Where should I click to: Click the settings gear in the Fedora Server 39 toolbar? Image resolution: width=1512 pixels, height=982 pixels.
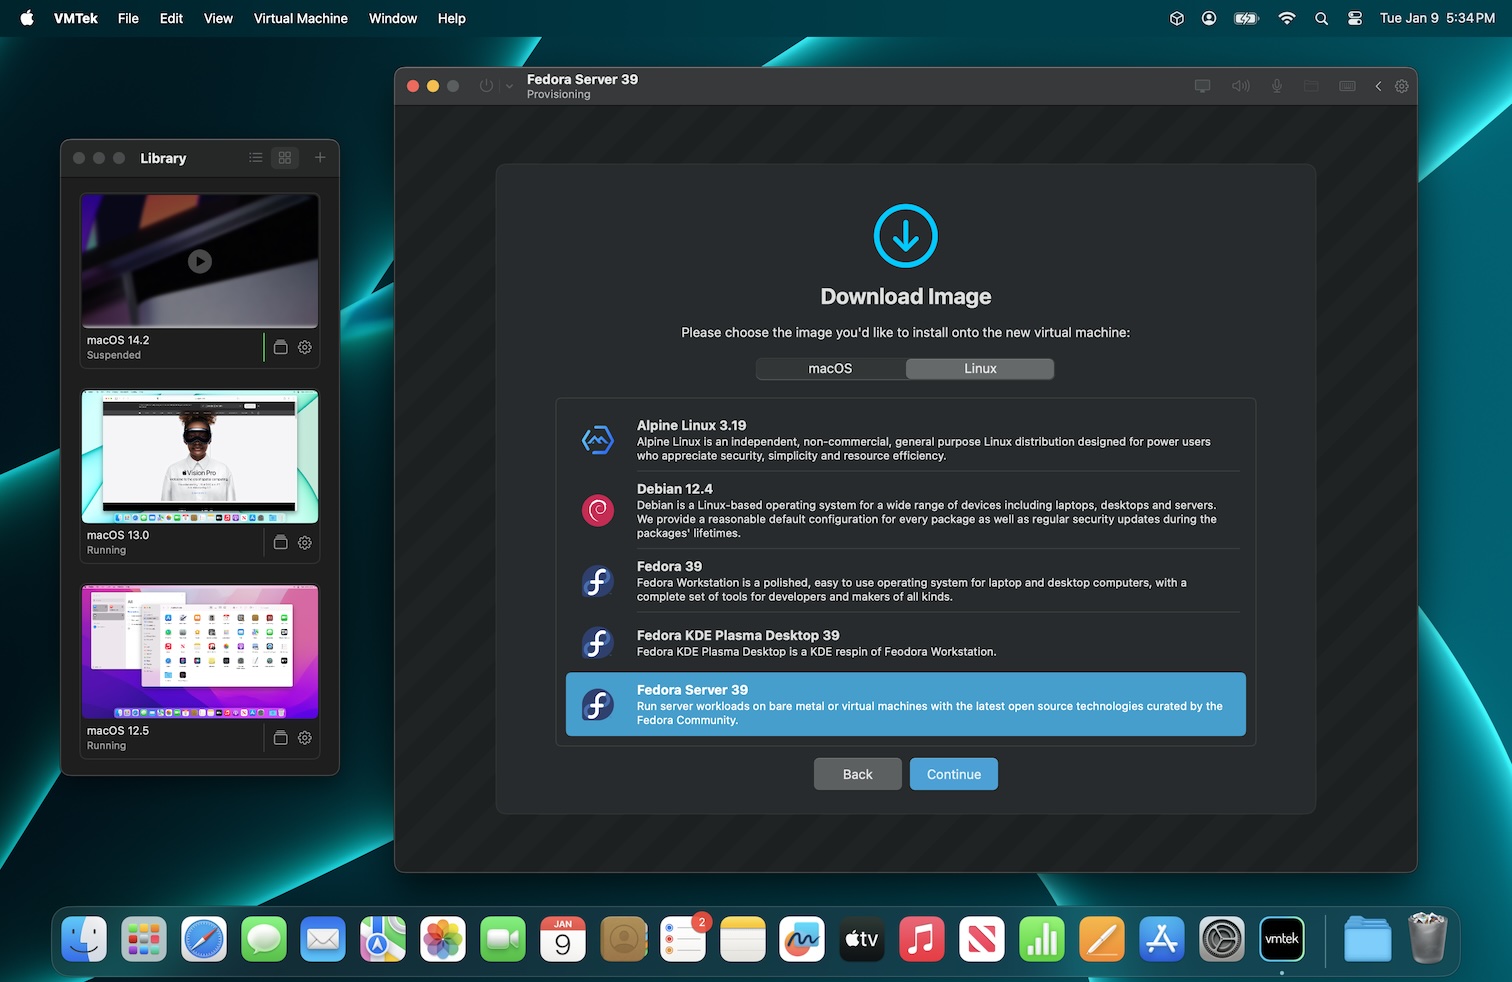pos(1402,86)
